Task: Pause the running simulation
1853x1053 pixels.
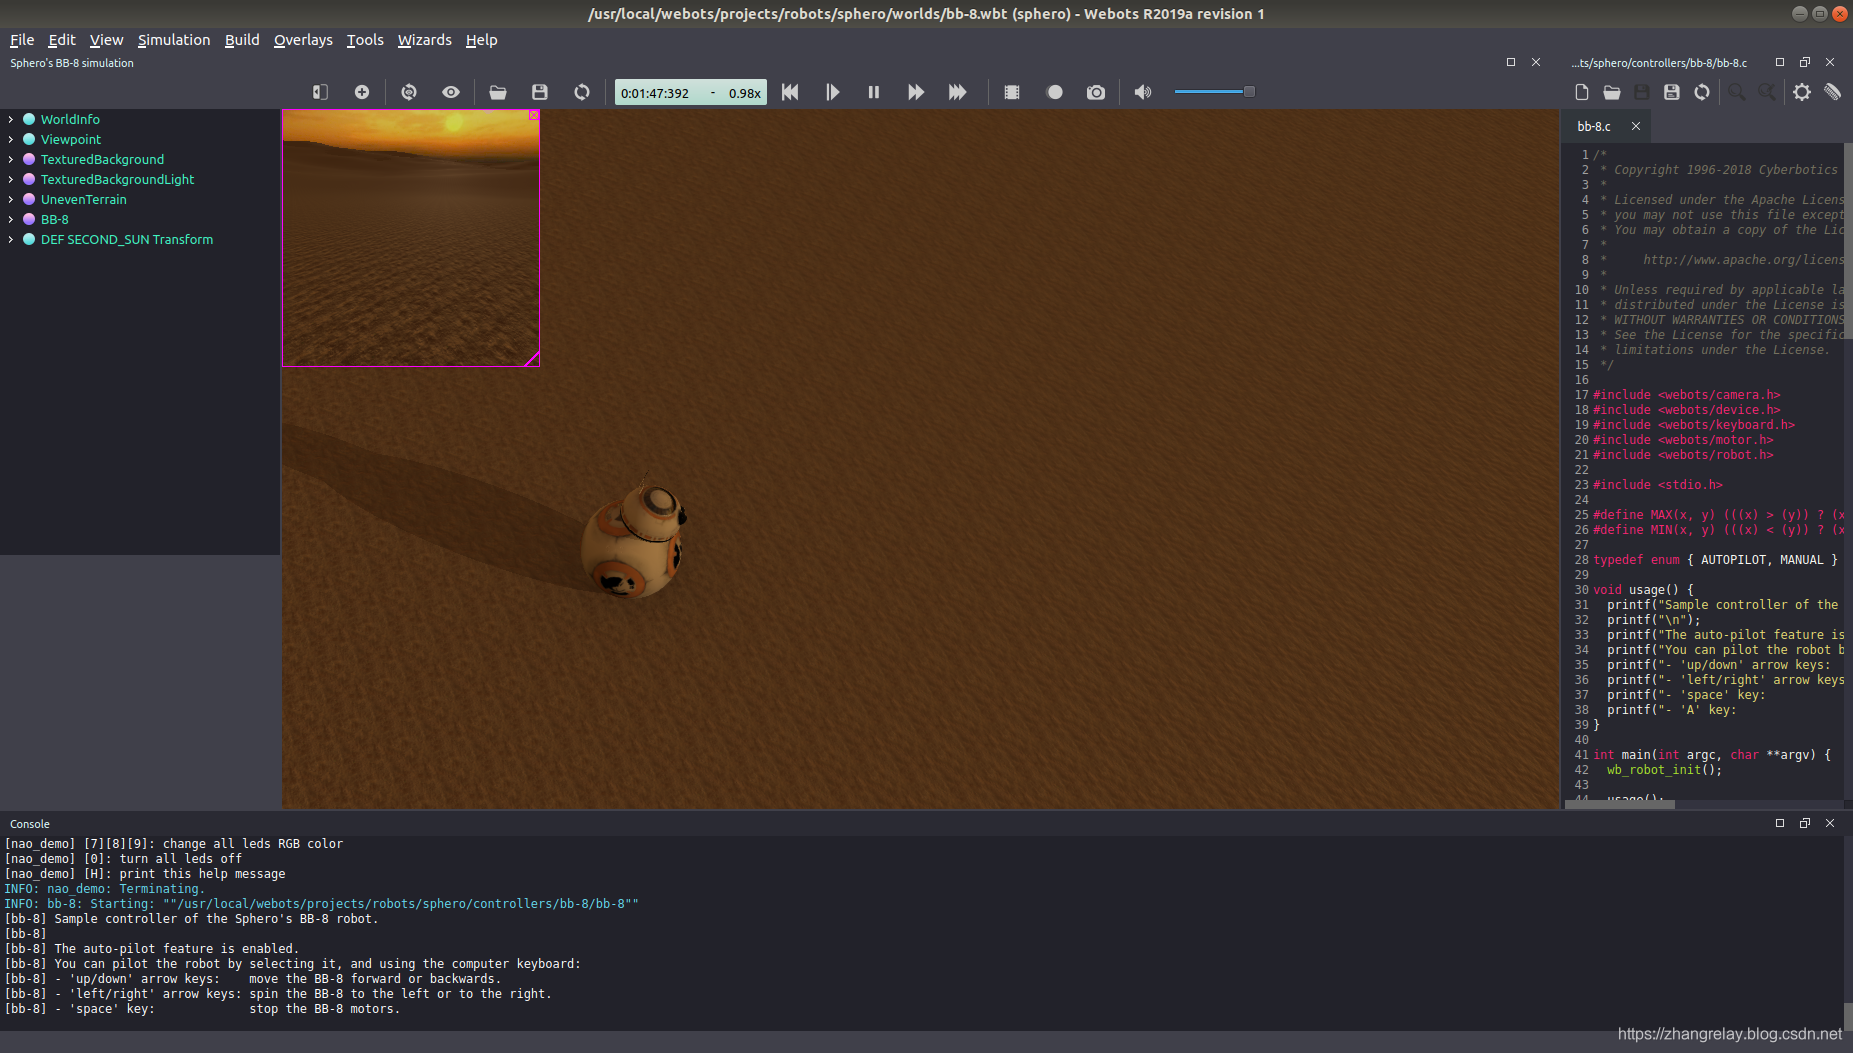Action: pos(874,92)
